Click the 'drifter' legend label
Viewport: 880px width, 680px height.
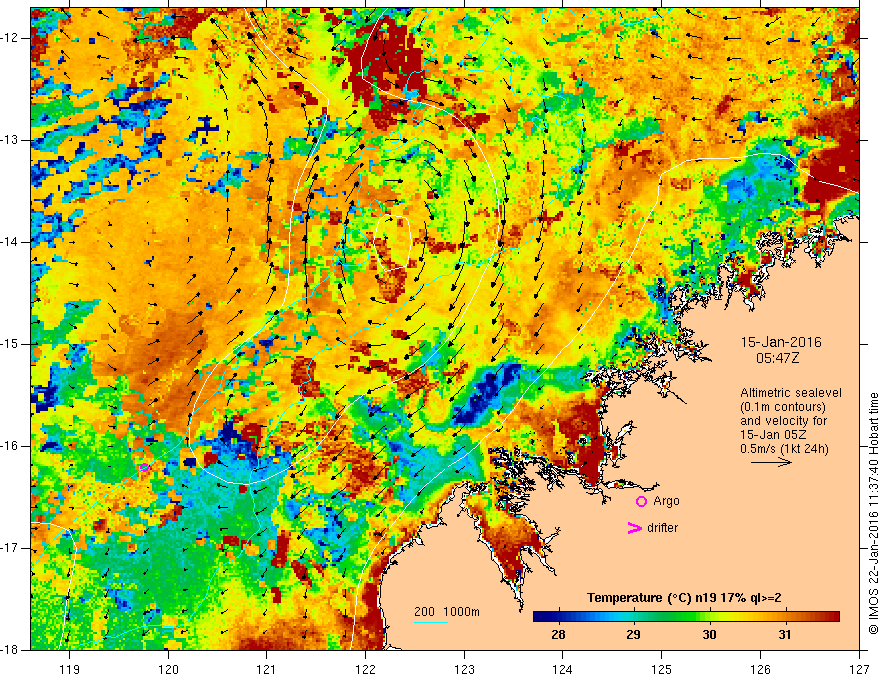[662, 528]
